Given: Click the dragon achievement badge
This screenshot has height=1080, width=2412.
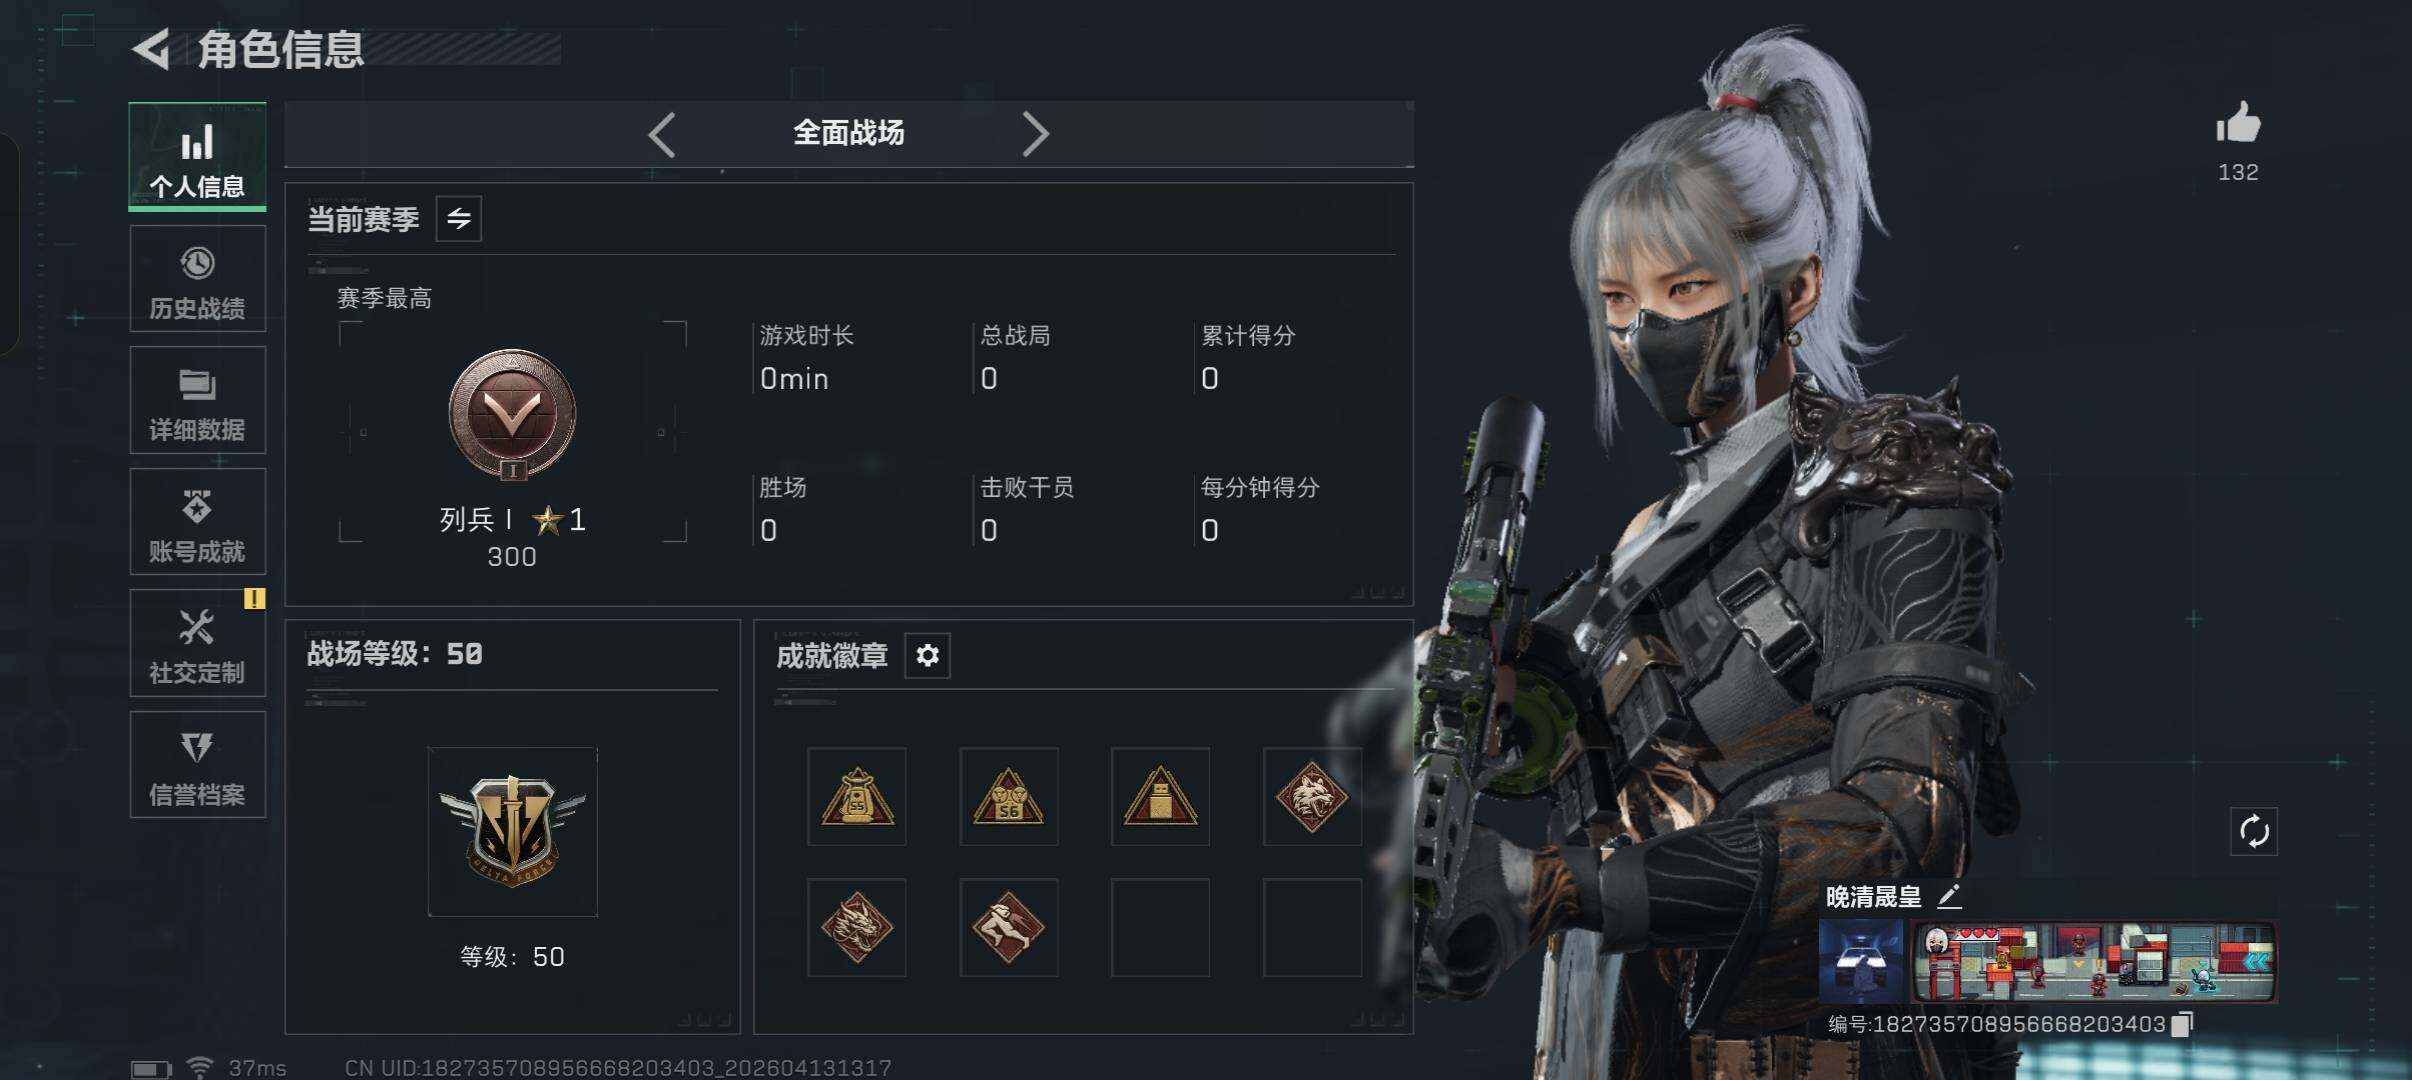Looking at the screenshot, I should [857, 928].
